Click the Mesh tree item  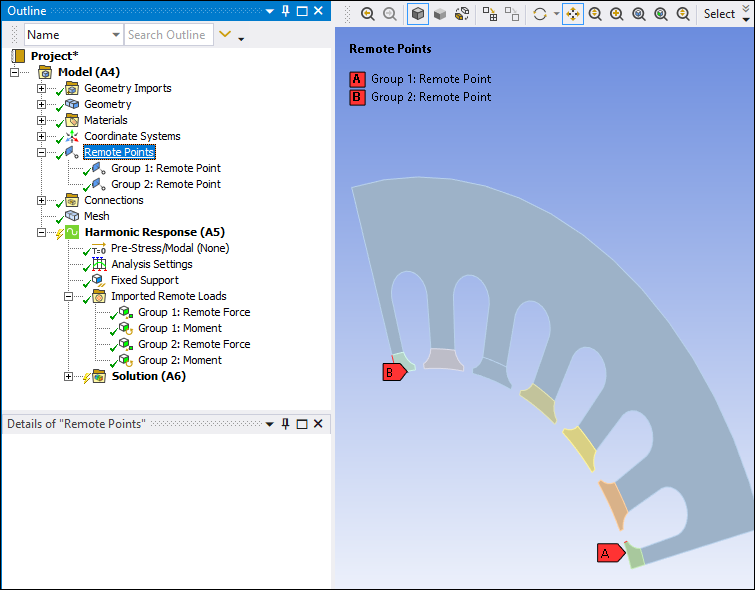(x=97, y=216)
